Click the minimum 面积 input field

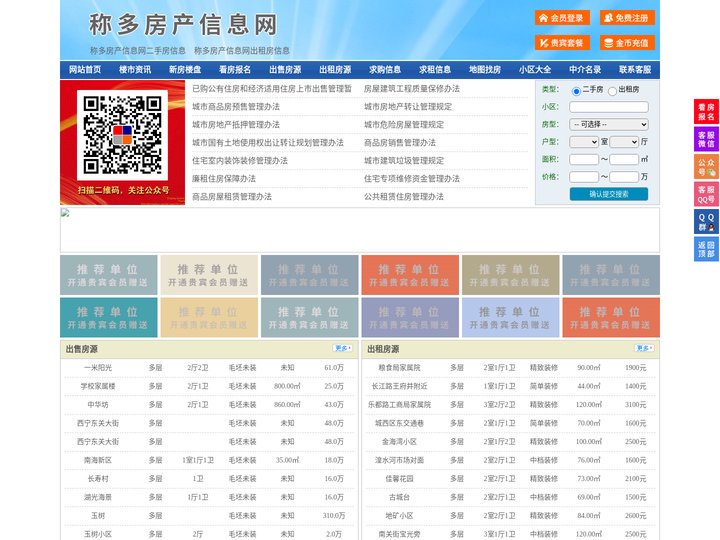584,159
